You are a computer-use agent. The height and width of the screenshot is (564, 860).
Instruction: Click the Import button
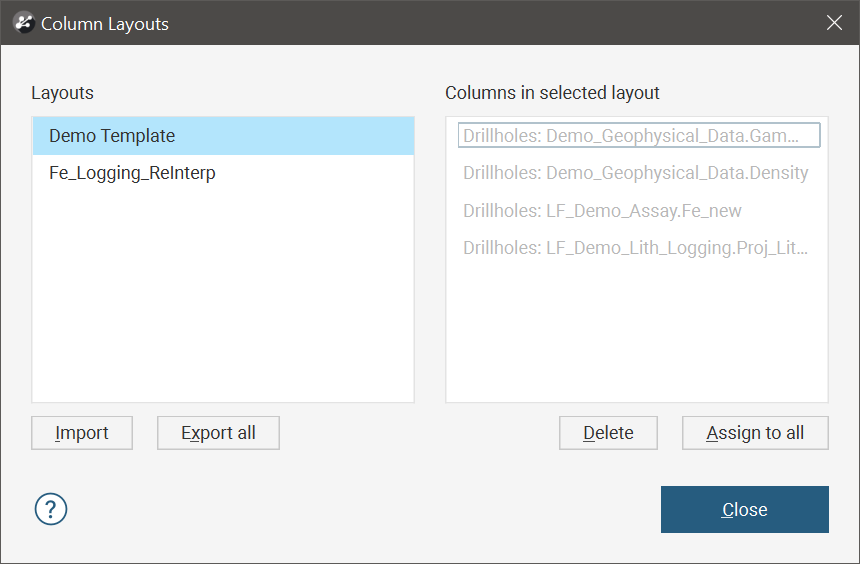click(x=82, y=433)
